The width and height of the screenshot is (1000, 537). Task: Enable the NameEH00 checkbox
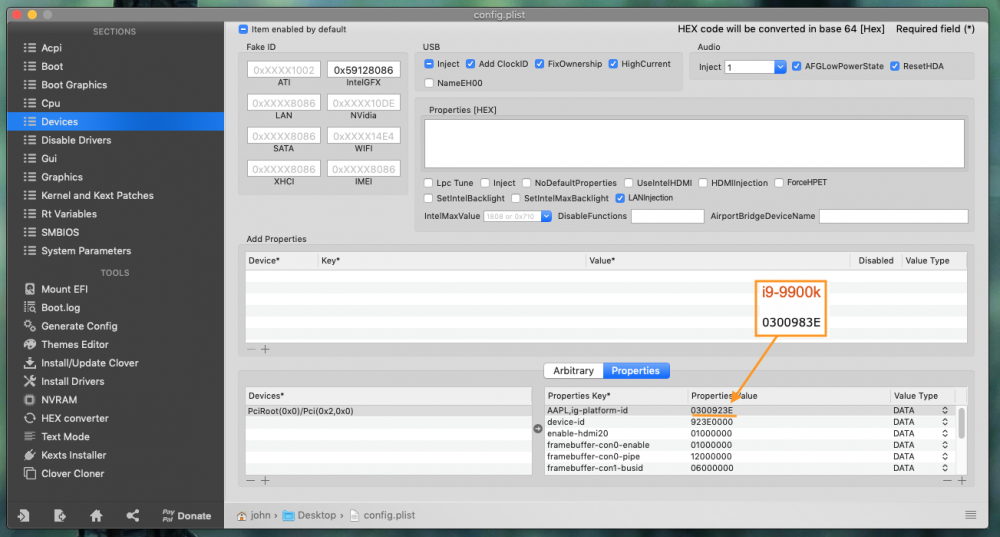tap(429, 83)
